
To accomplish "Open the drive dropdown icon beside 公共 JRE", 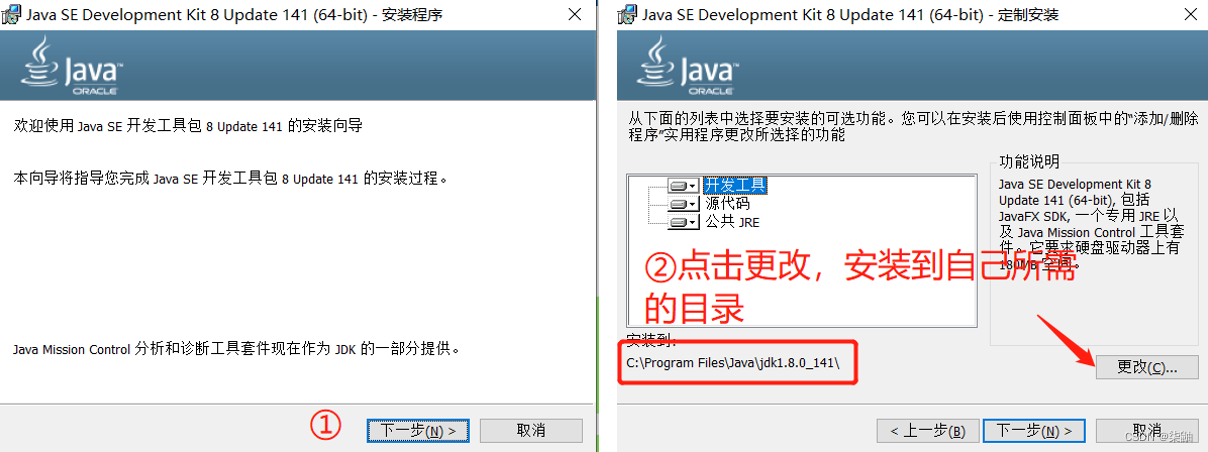I will [x=684, y=222].
